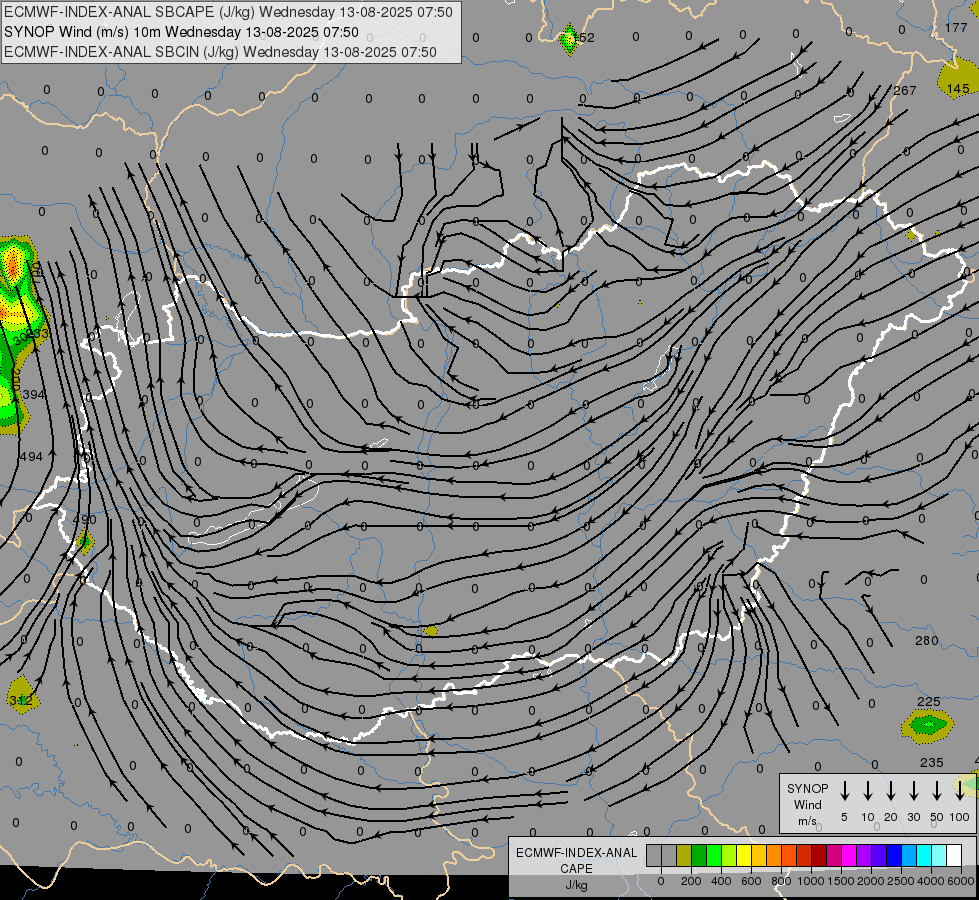Click the 177 CAPE value on map
This screenshot has width=979, height=900.
(x=956, y=27)
